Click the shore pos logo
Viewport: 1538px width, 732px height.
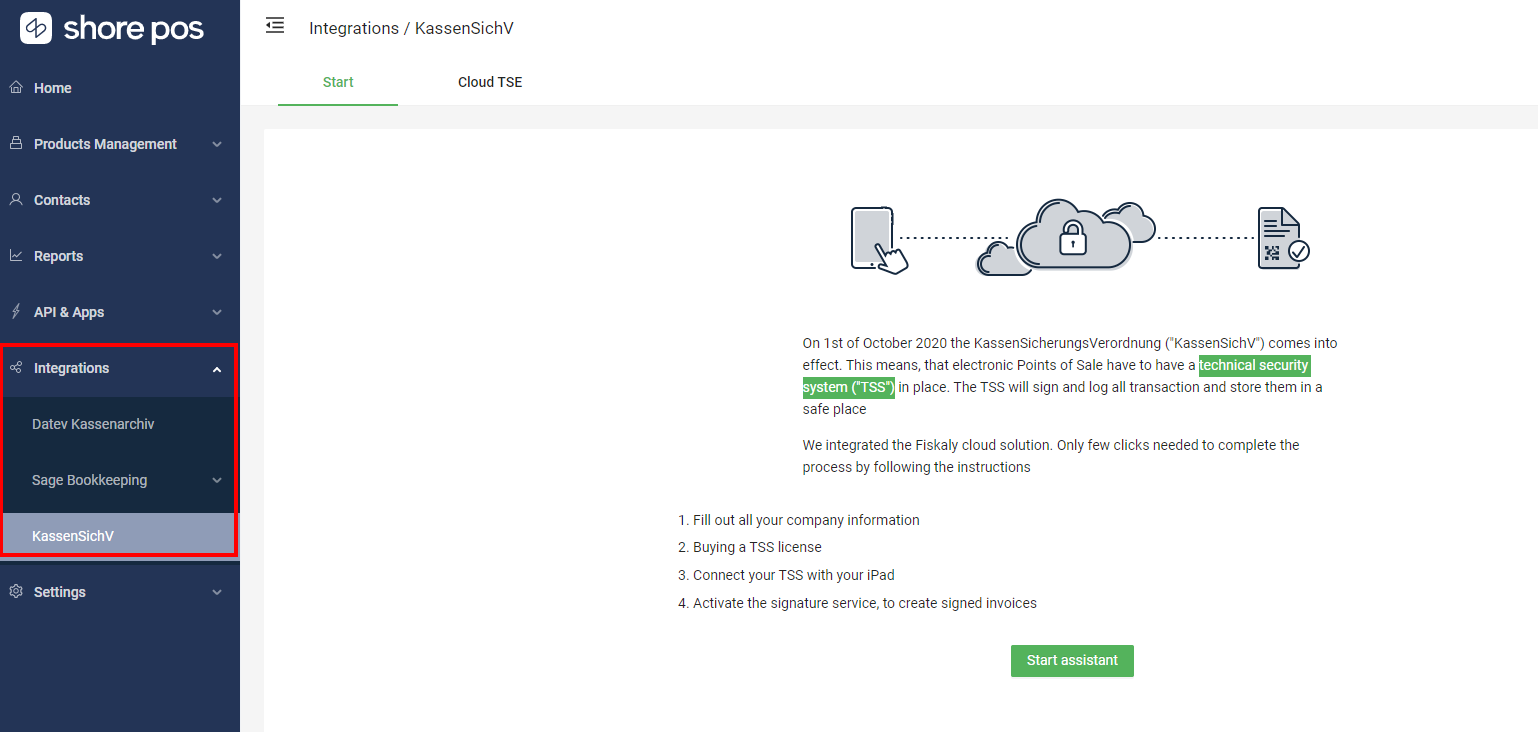pyautogui.click(x=112, y=28)
